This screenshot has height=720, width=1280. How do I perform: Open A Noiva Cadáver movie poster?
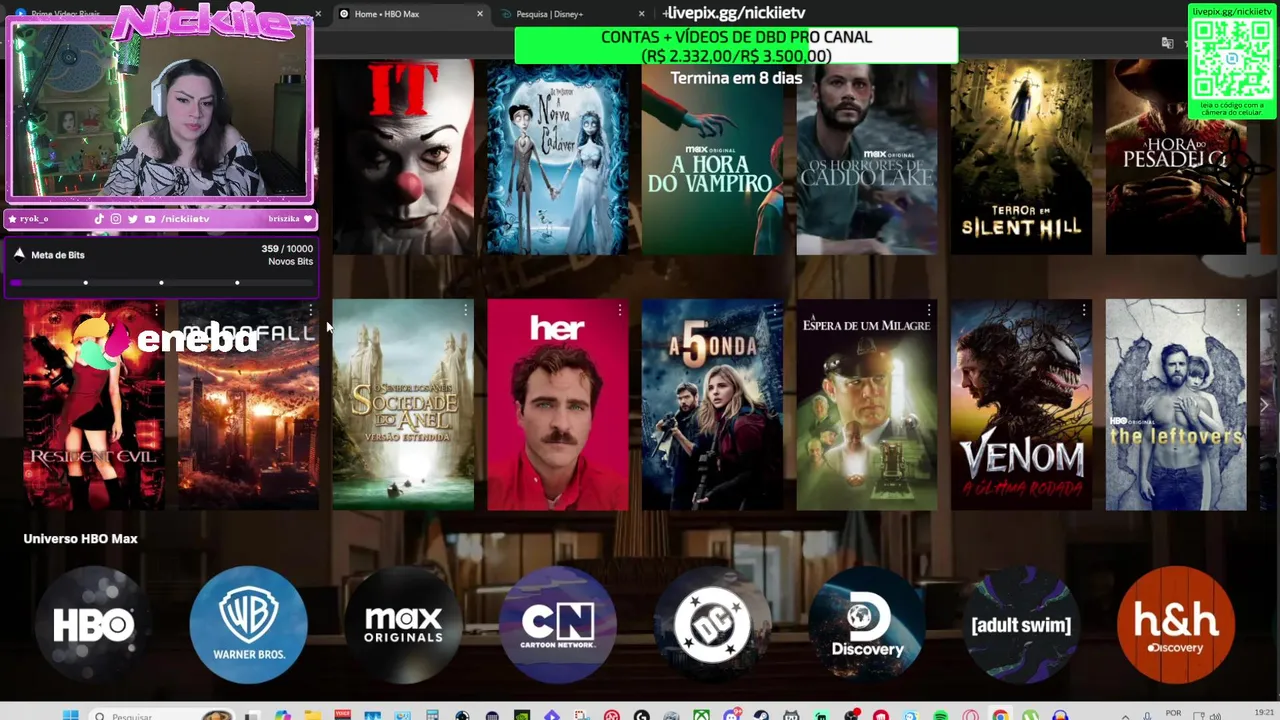click(x=558, y=157)
